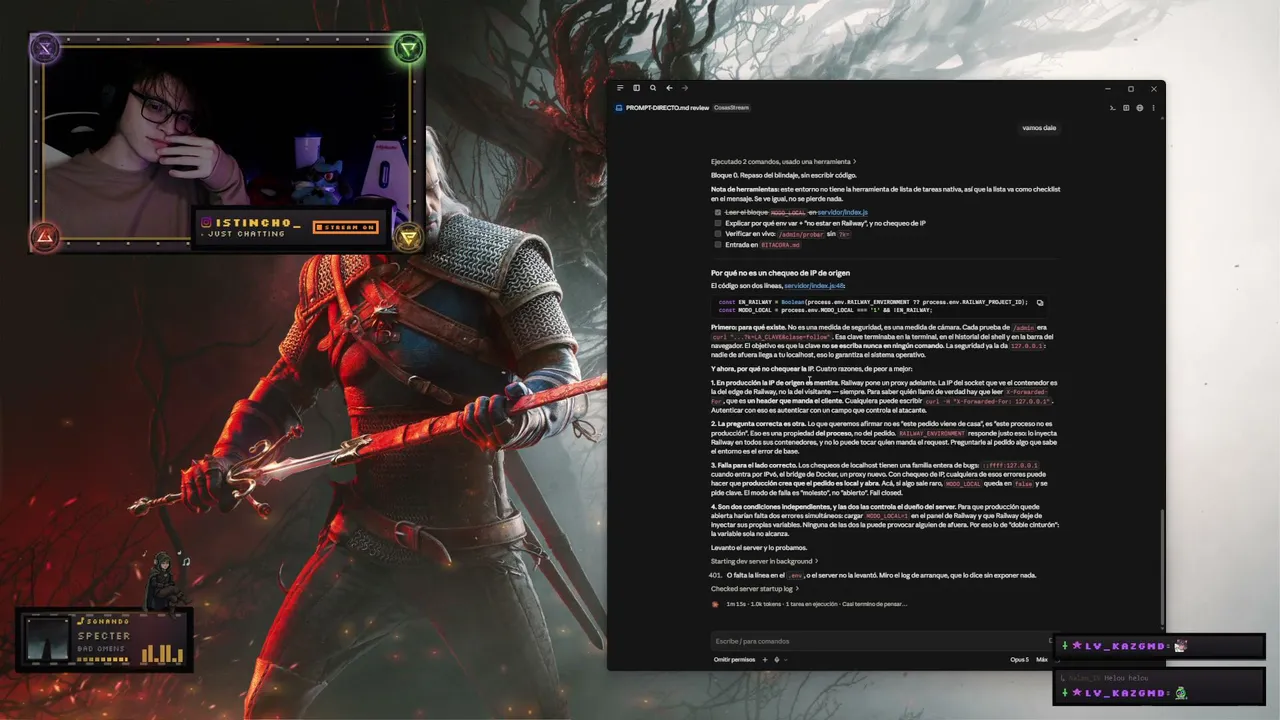The height and width of the screenshot is (720, 1280).
Task: Expand 'Starting dev server in background'
Action: [x=764, y=561]
